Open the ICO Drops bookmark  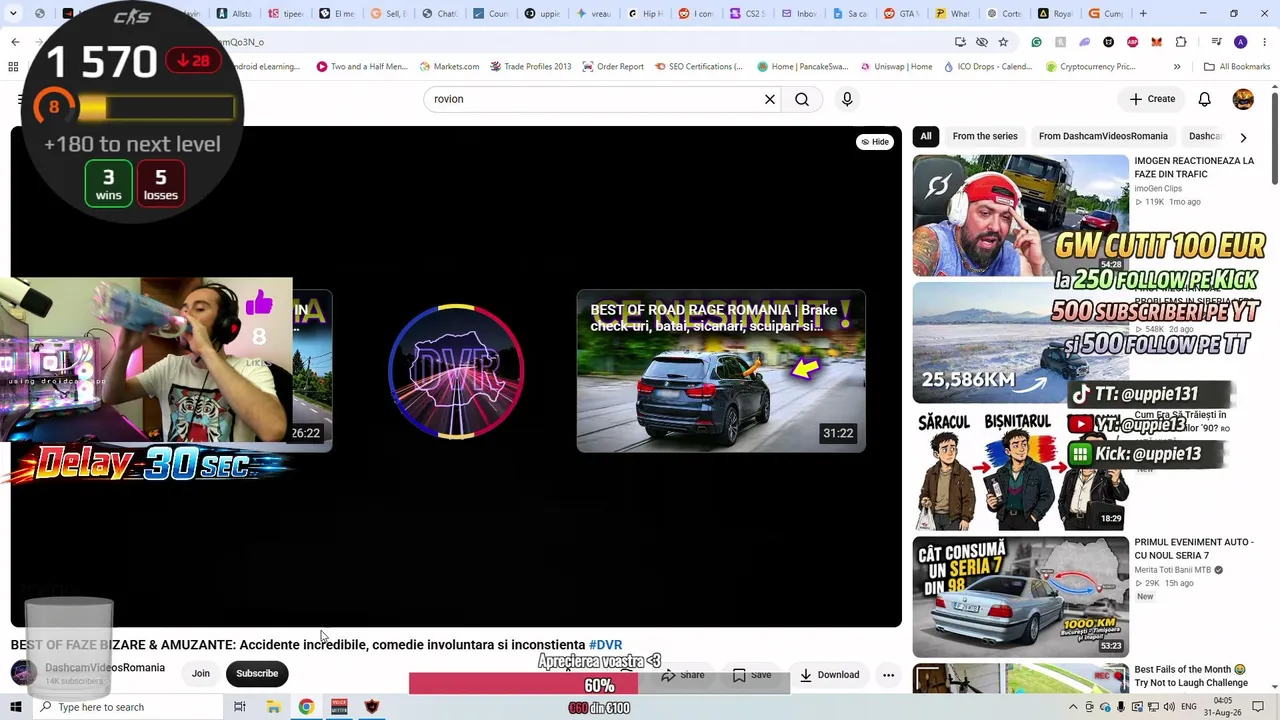coord(987,67)
